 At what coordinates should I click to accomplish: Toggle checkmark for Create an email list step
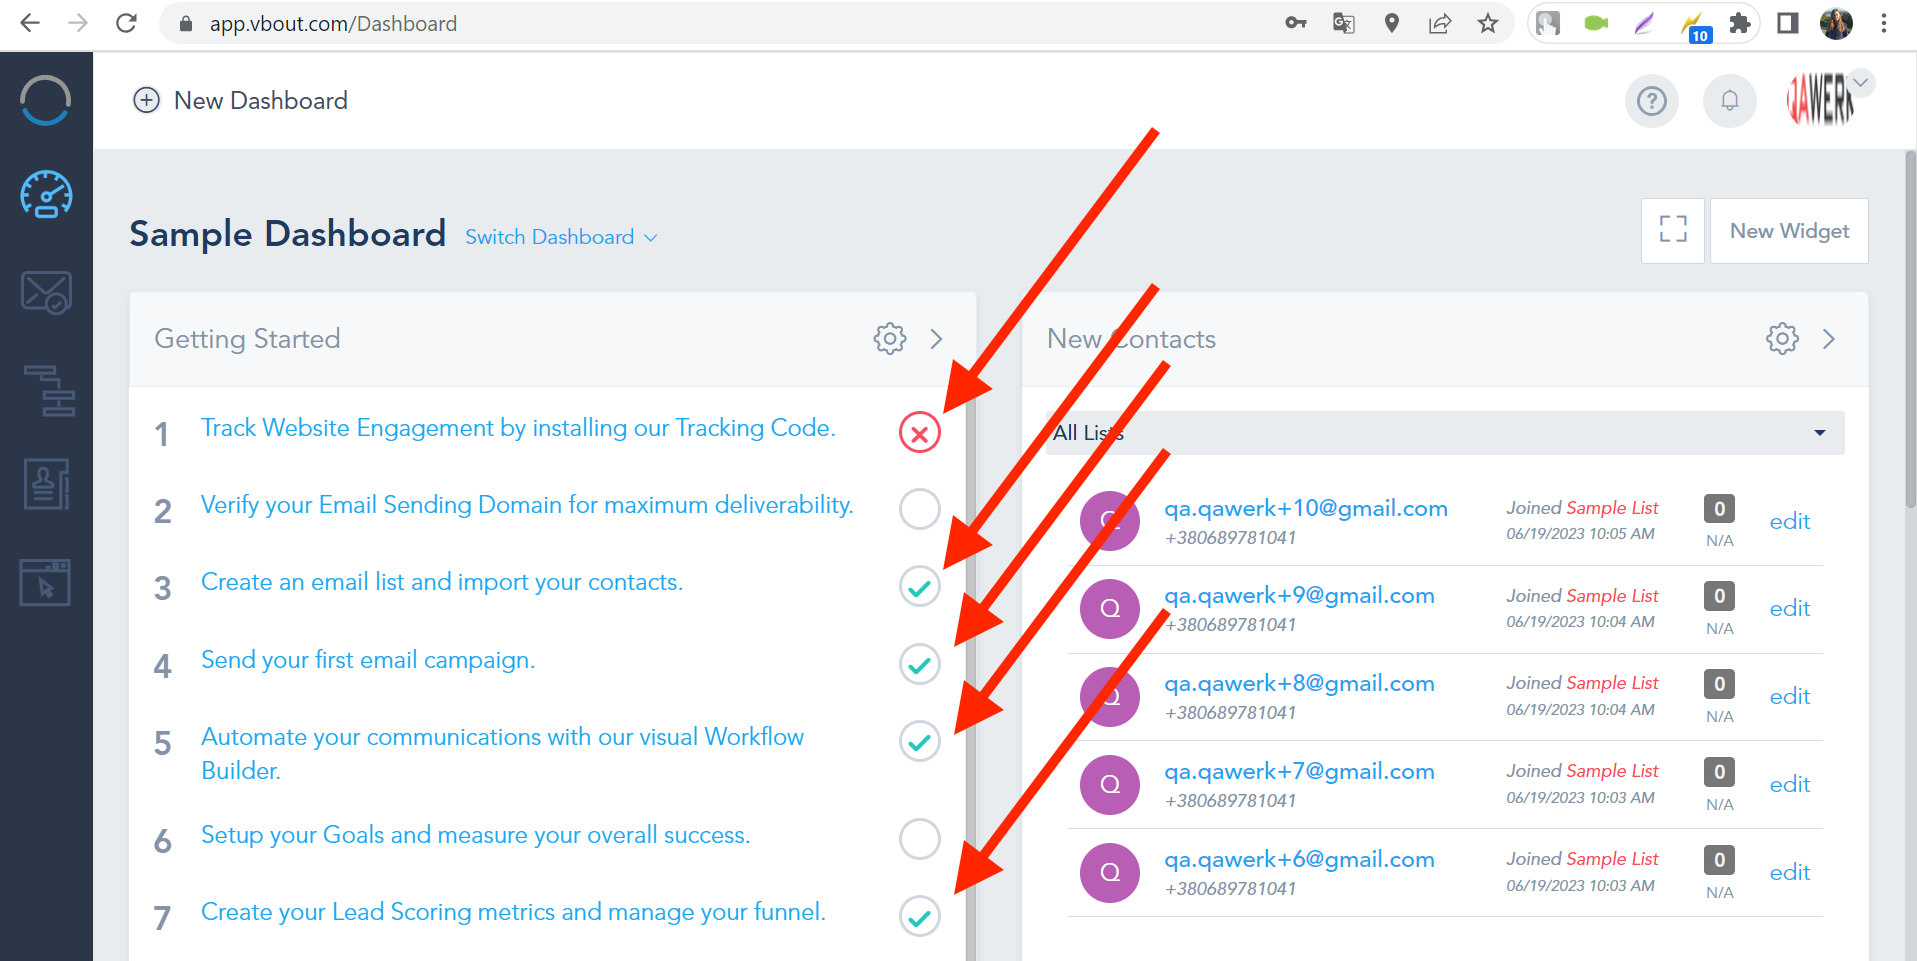pos(920,586)
